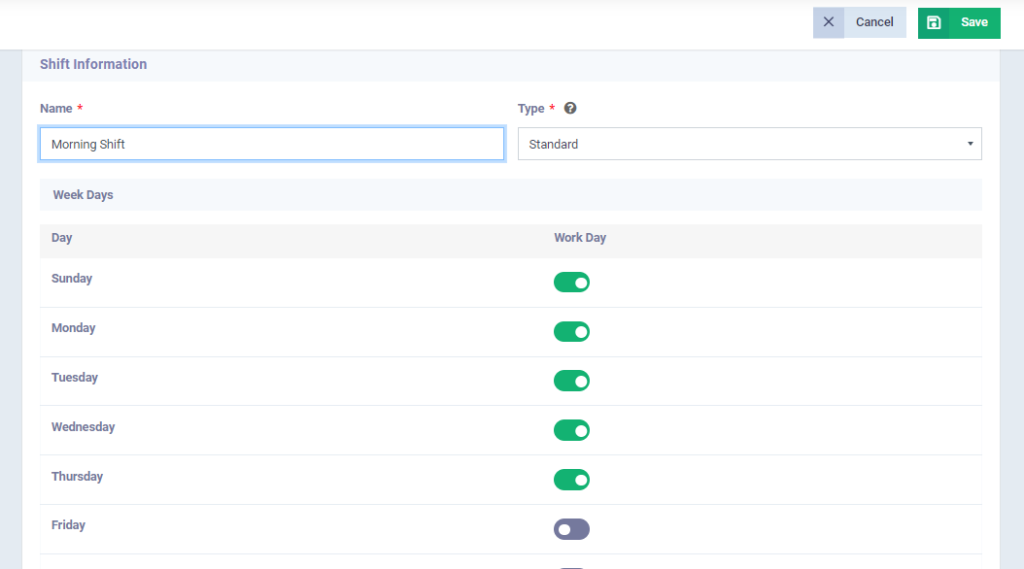This screenshot has height=569, width=1024.
Task: Click the Type field label
Action: pos(531,108)
